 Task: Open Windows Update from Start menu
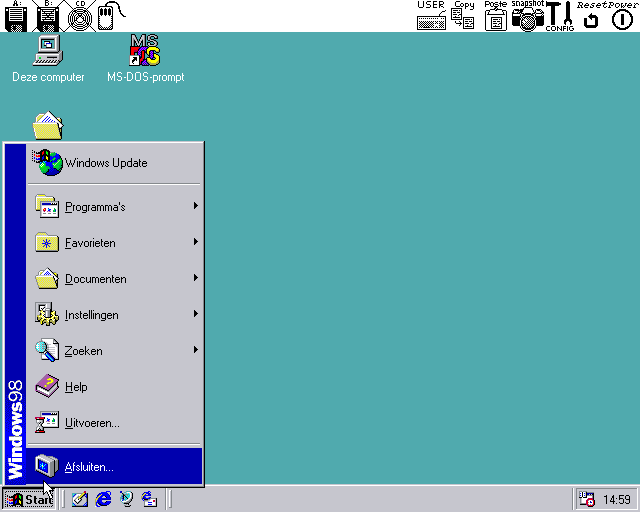pyautogui.click(x=114, y=163)
